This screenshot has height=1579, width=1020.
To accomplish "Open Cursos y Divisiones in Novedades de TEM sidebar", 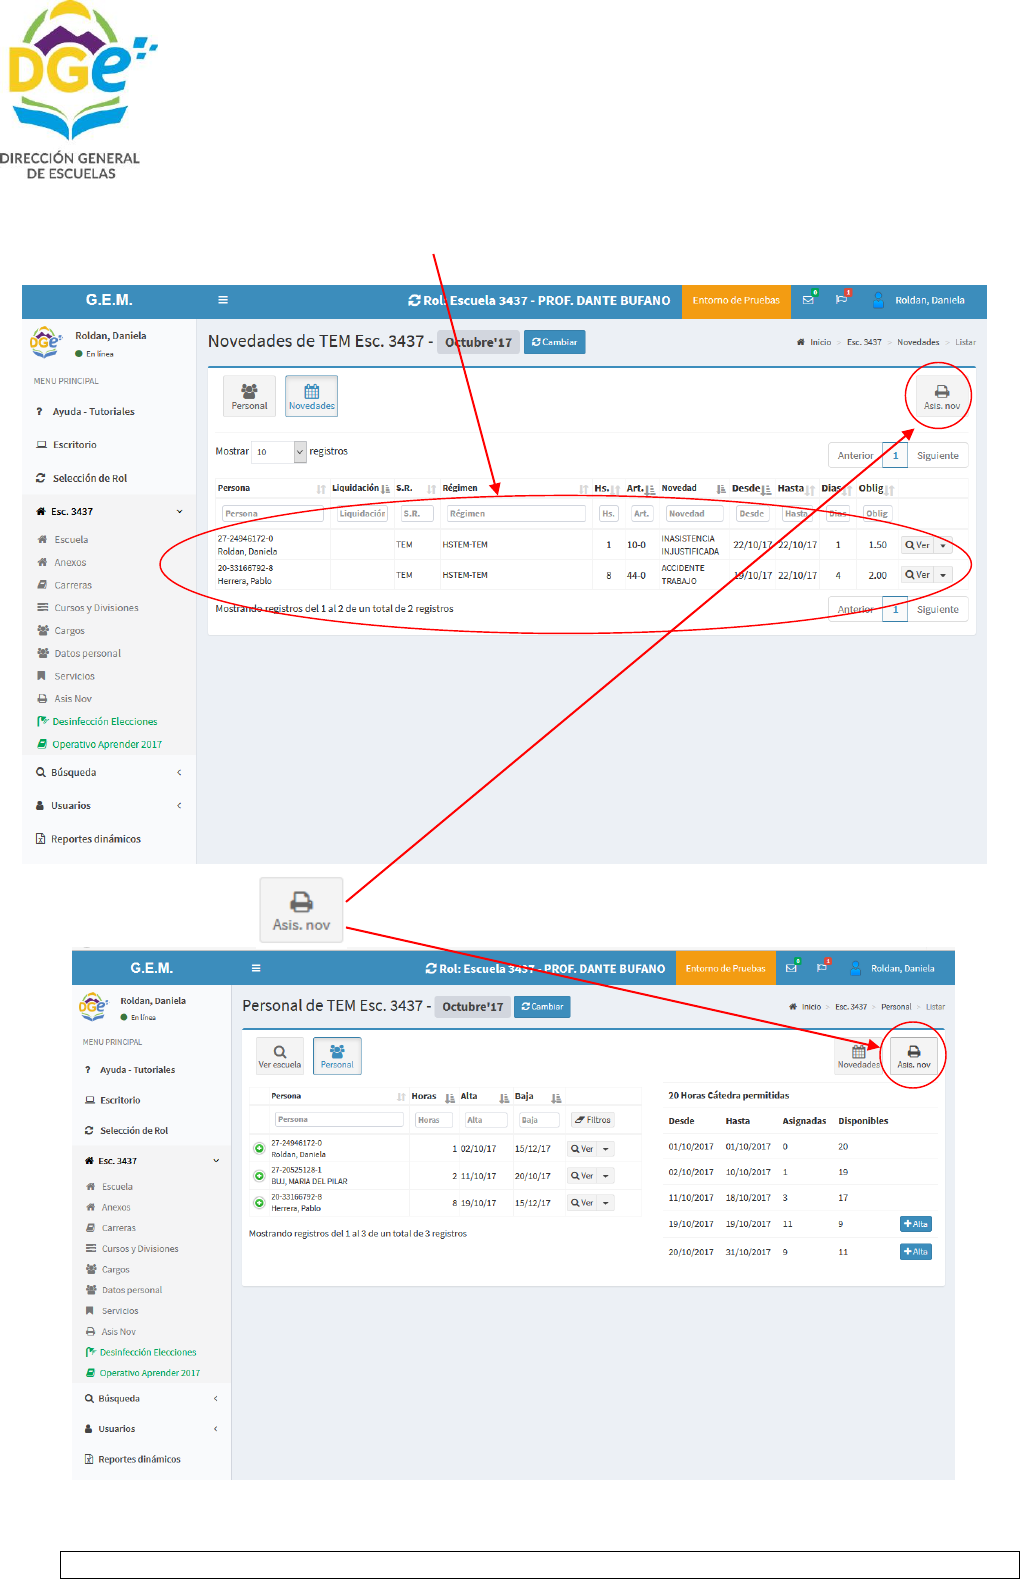I will point(96,608).
